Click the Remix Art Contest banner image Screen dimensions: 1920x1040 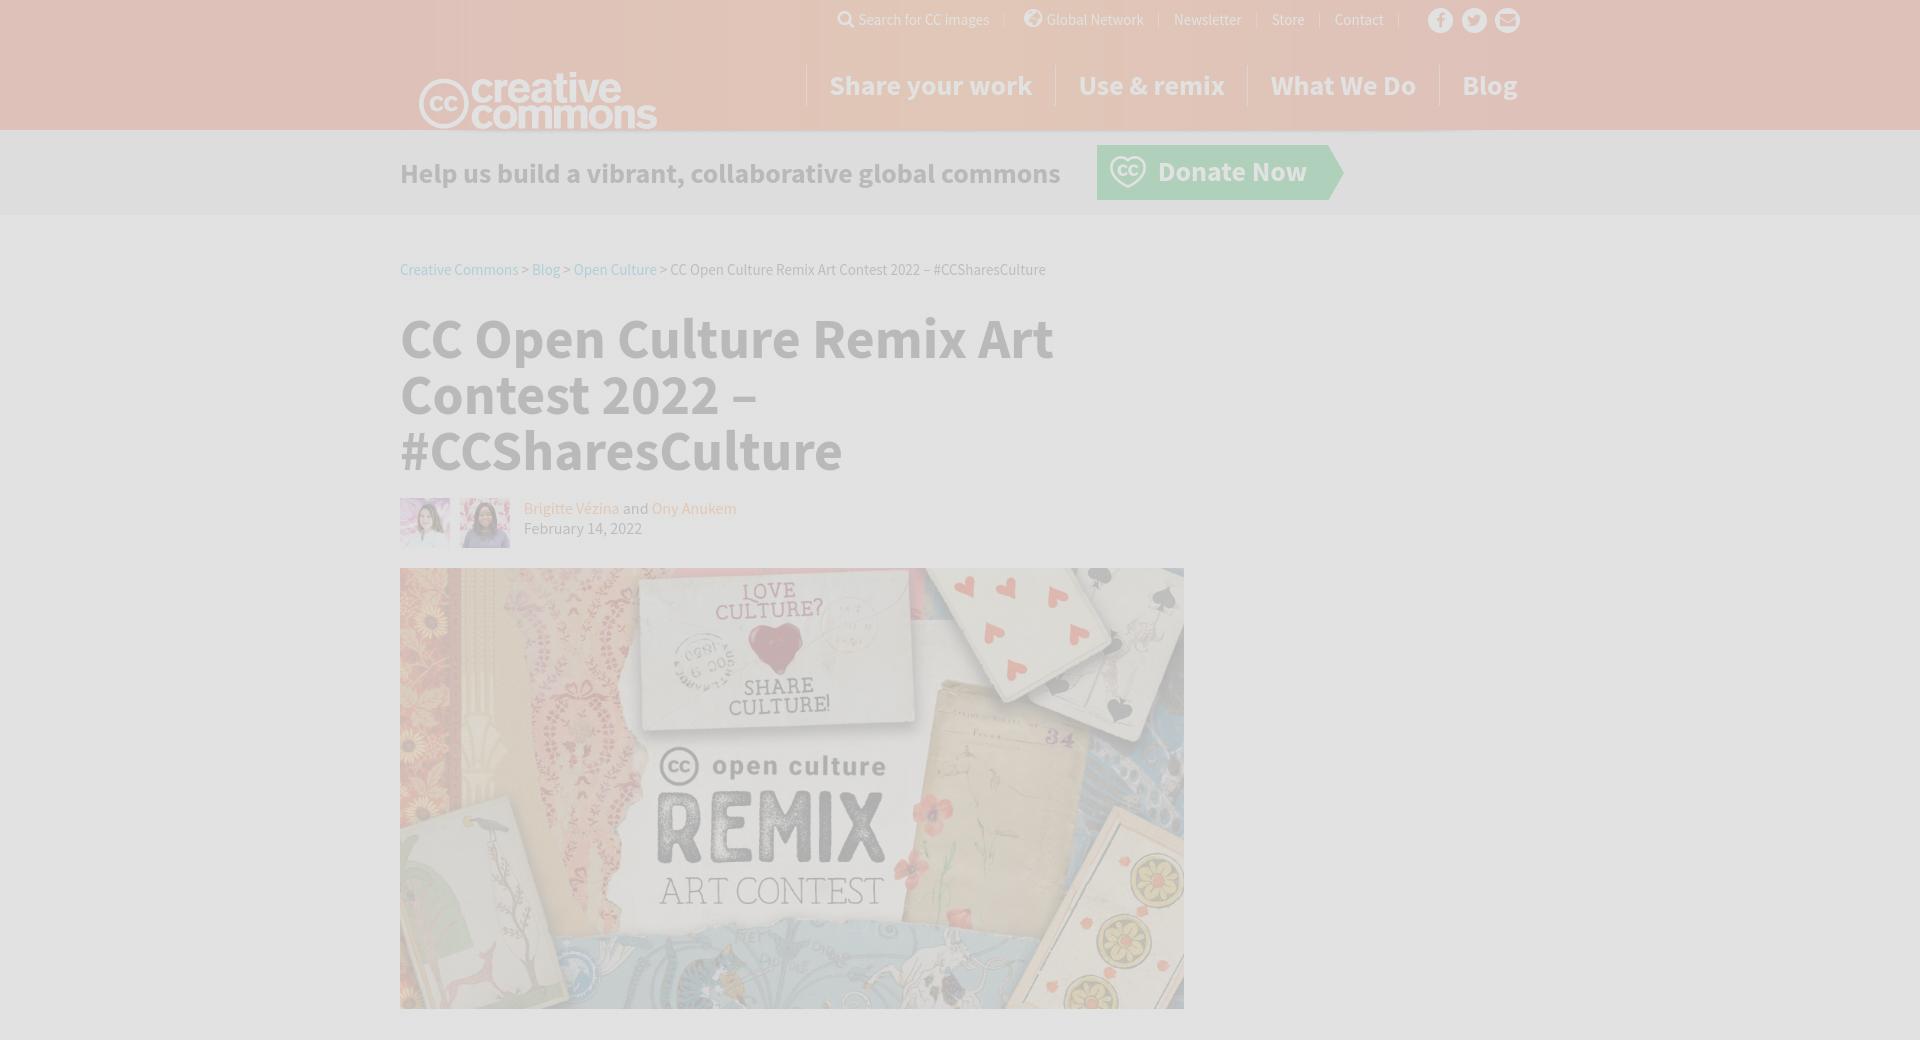click(x=792, y=788)
